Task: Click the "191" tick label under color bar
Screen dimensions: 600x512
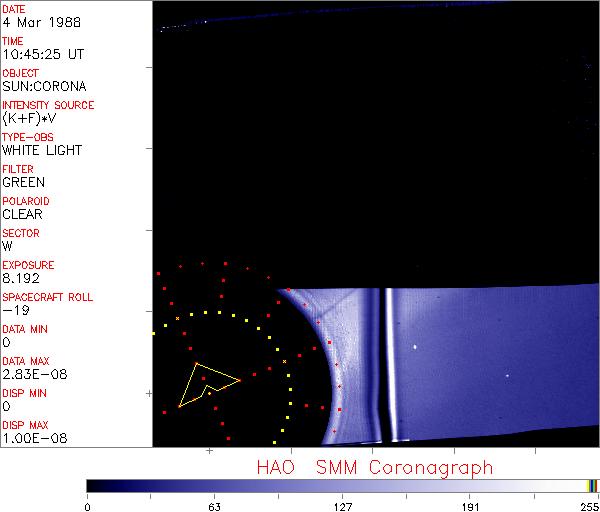Action: [470, 505]
